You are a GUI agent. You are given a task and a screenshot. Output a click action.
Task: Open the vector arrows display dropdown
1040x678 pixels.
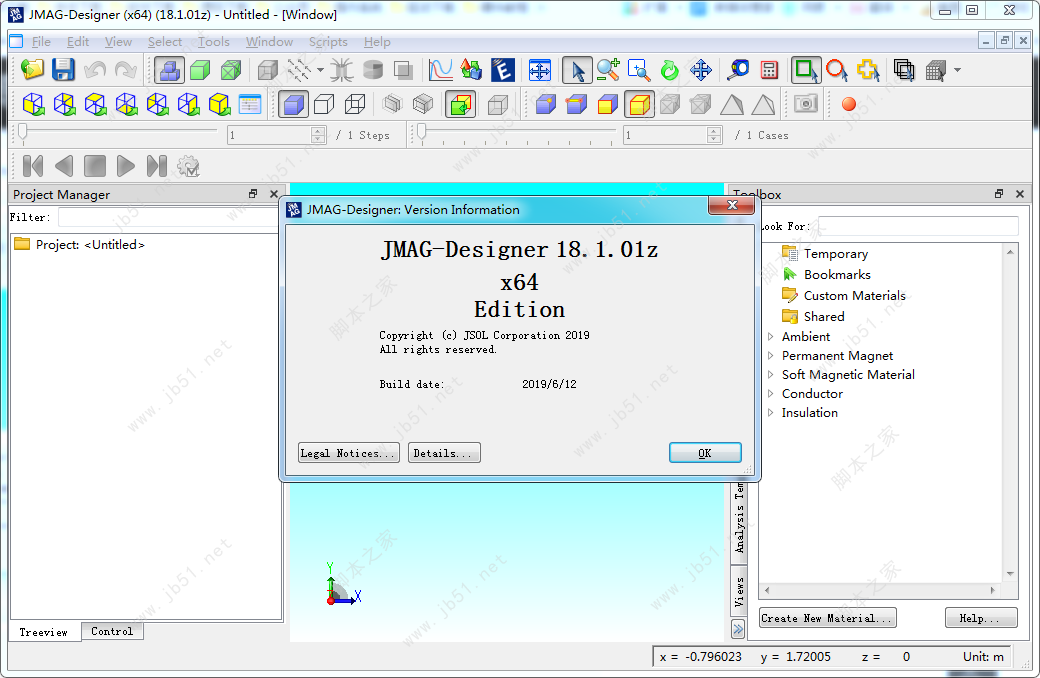tap(320, 70)
